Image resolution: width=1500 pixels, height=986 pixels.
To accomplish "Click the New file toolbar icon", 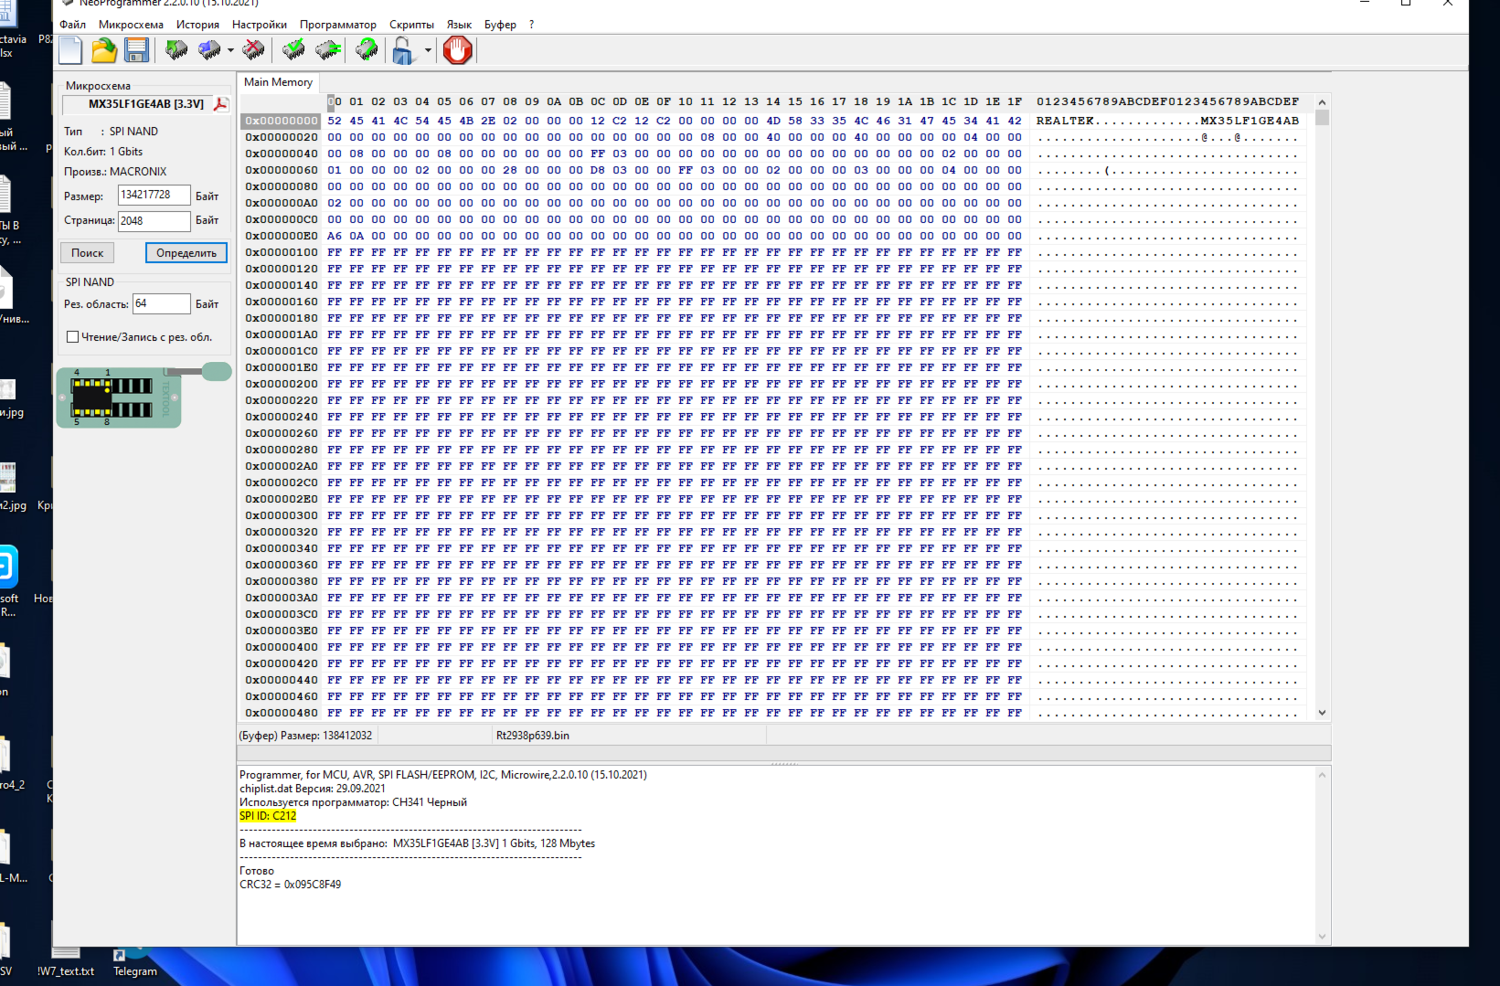I will coord(71,50).
